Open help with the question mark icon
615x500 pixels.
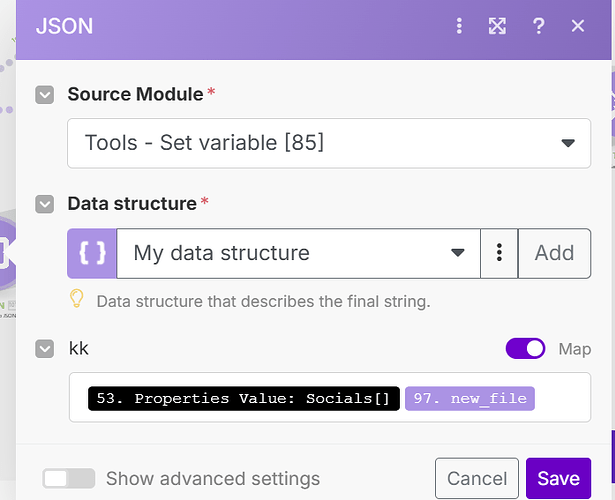click(x=538, y=26)
